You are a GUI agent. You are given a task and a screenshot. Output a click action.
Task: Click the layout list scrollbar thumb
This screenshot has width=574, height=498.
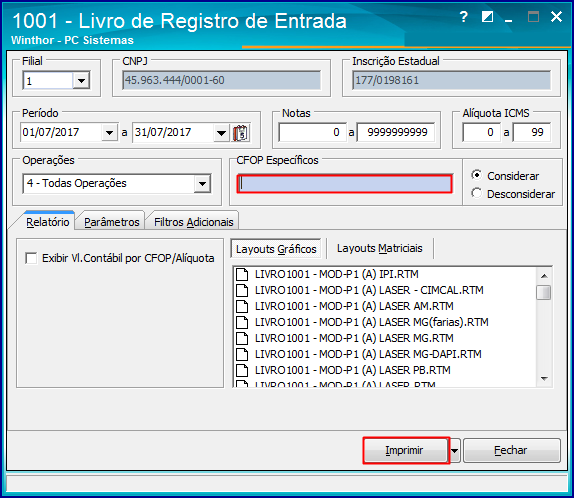coord(544,293)
